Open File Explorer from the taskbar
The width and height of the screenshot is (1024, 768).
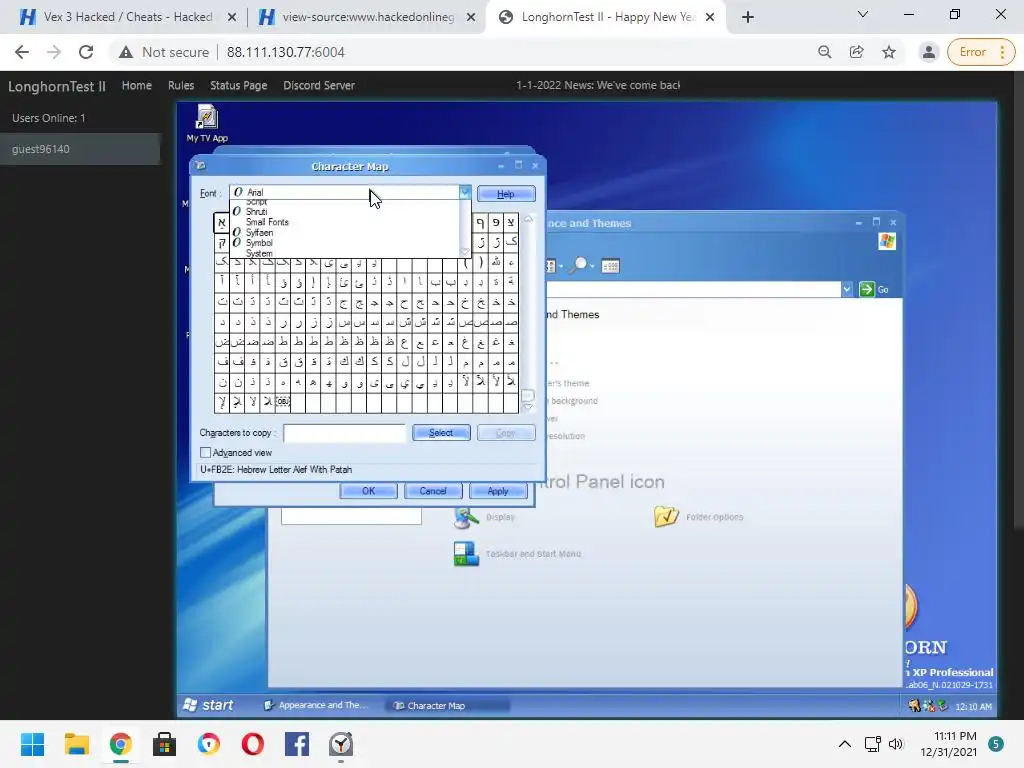(76, 744)
